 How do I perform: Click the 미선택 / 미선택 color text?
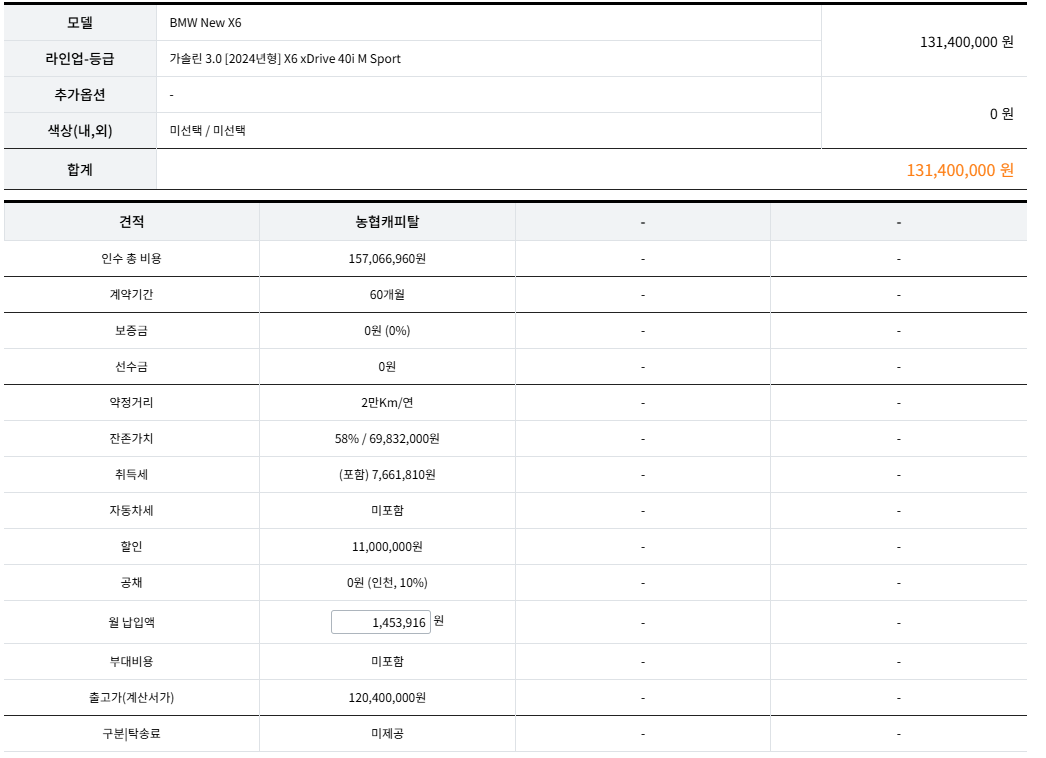[x=208, y=131]
